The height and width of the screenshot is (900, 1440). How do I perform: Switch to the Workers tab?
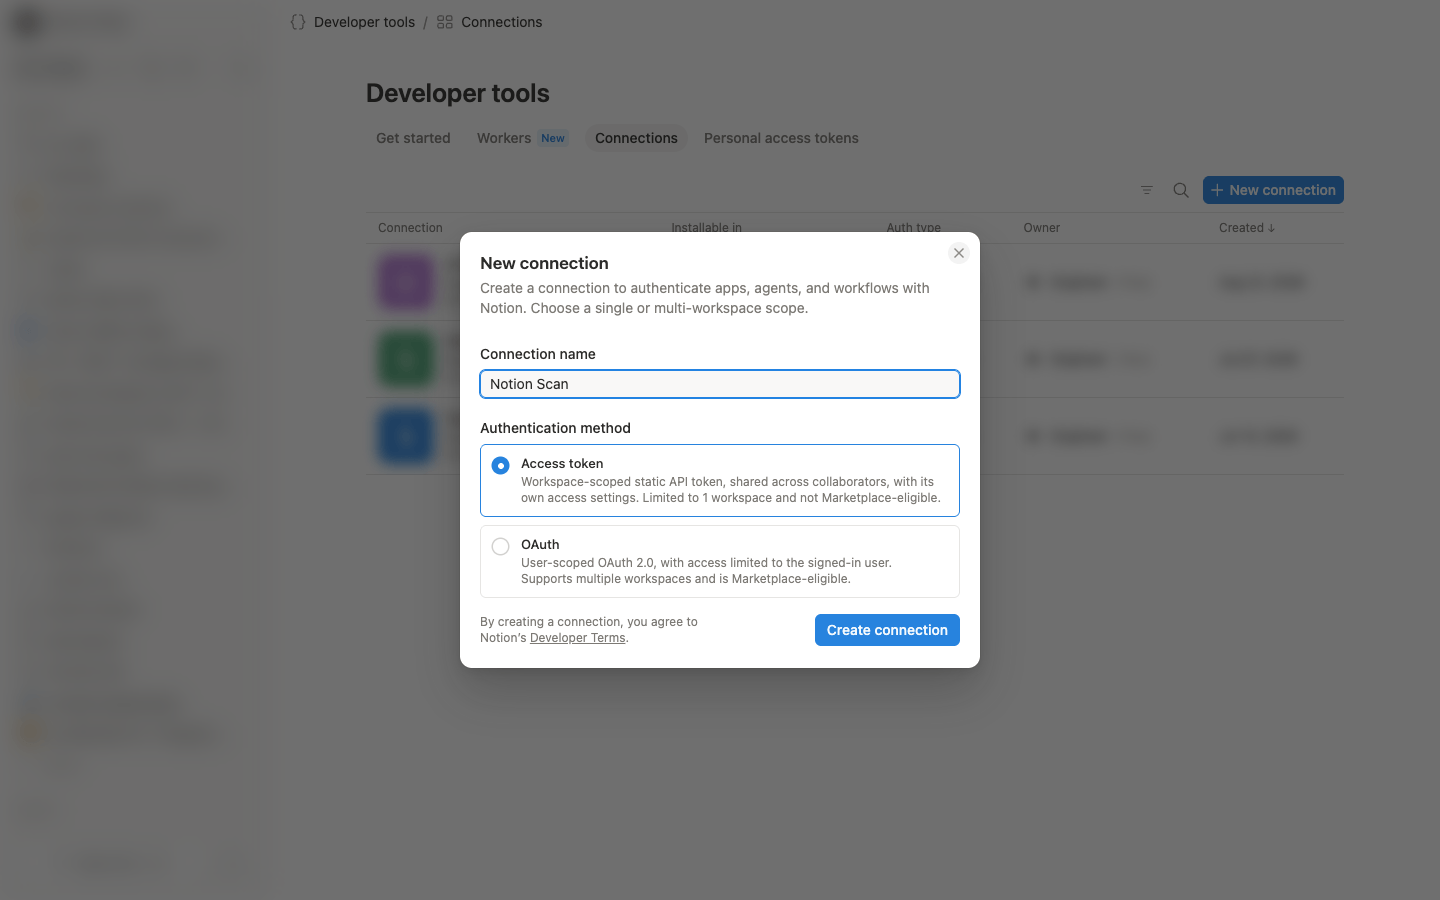tap(521, 138)
